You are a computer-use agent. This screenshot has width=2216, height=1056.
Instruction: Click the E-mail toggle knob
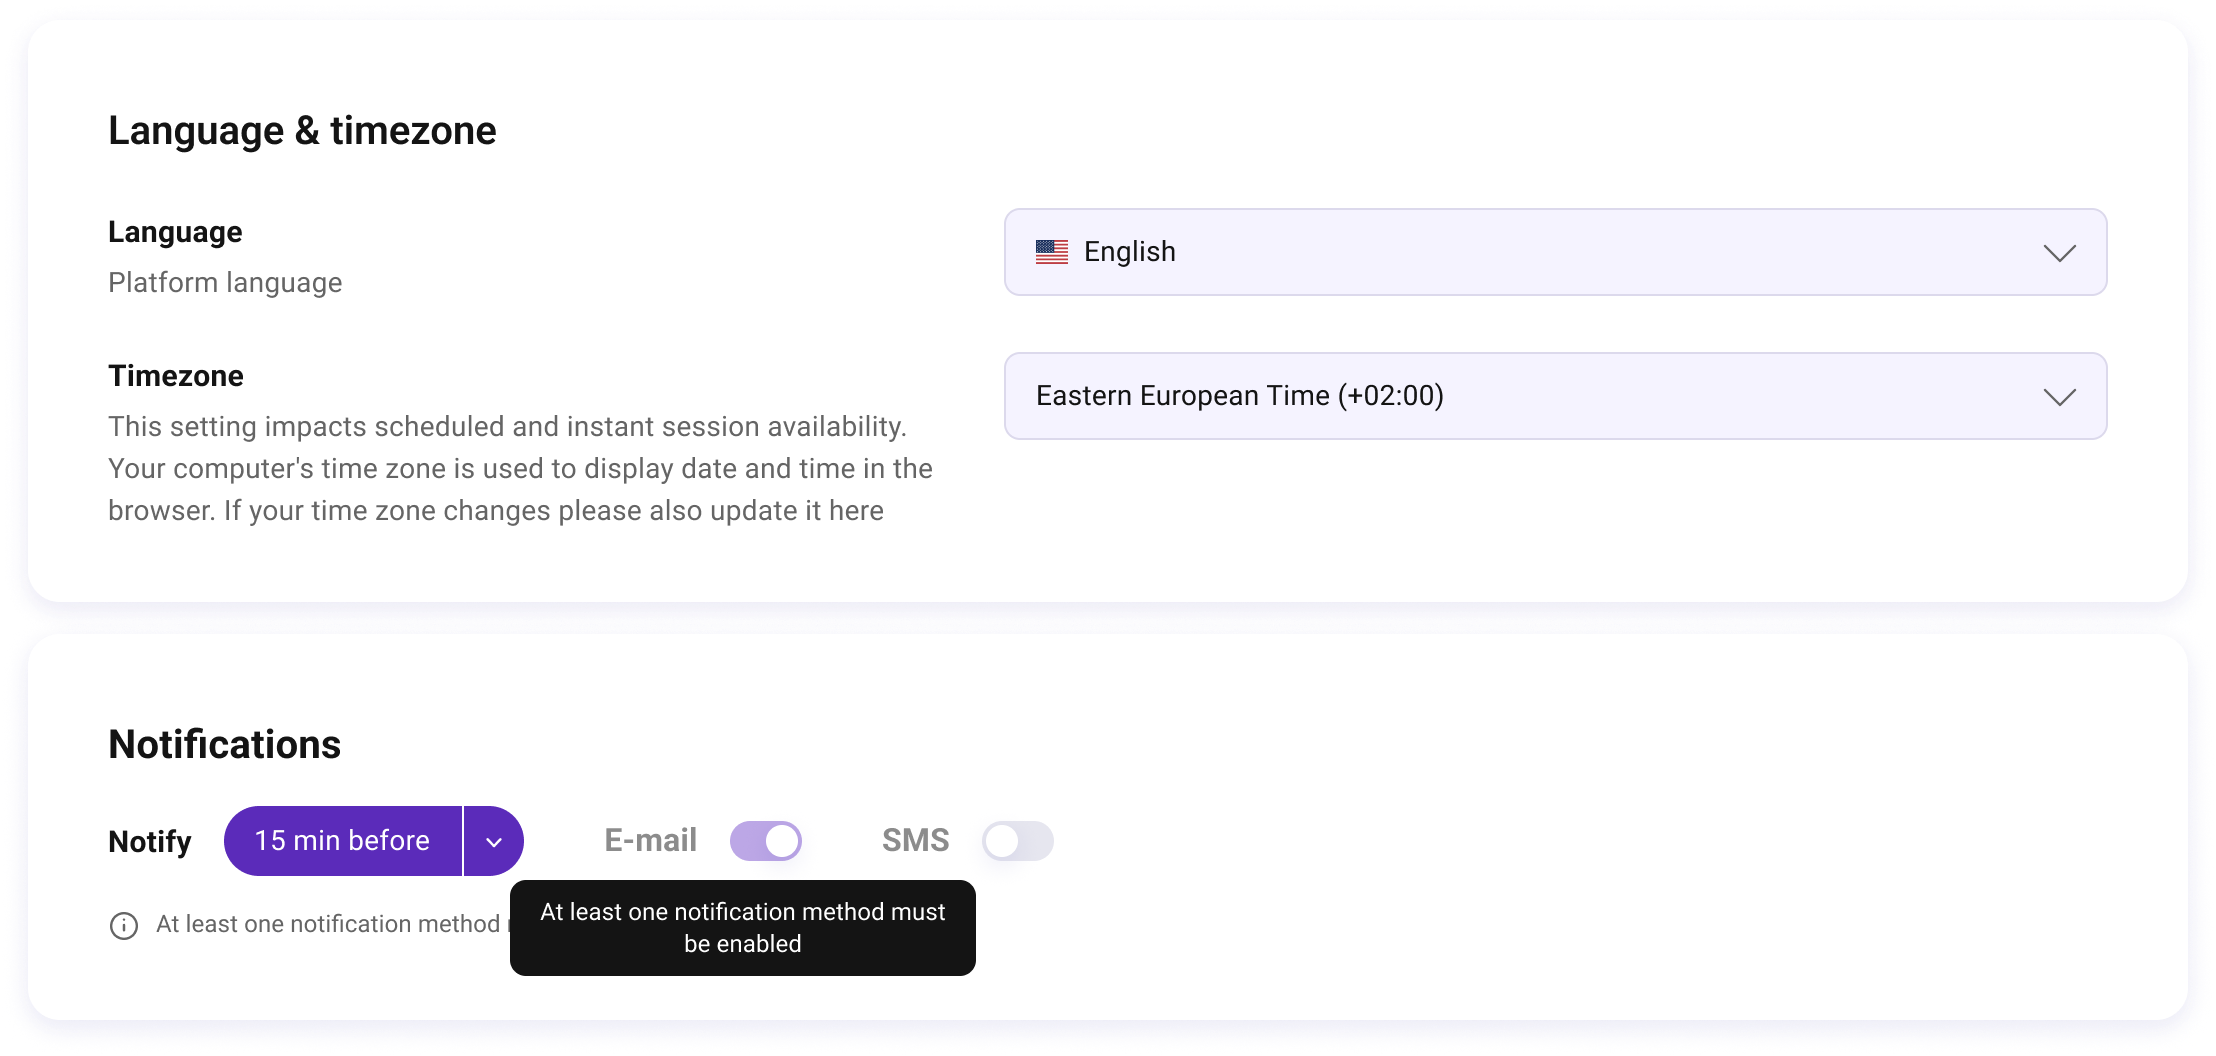click(x=783, y=841)
